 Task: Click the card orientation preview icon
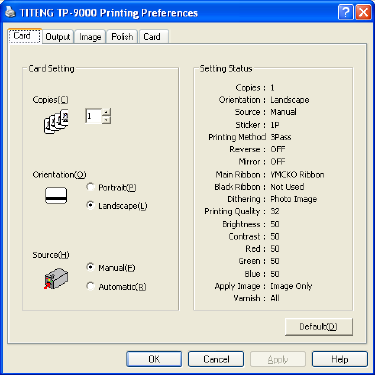point(56,195)
